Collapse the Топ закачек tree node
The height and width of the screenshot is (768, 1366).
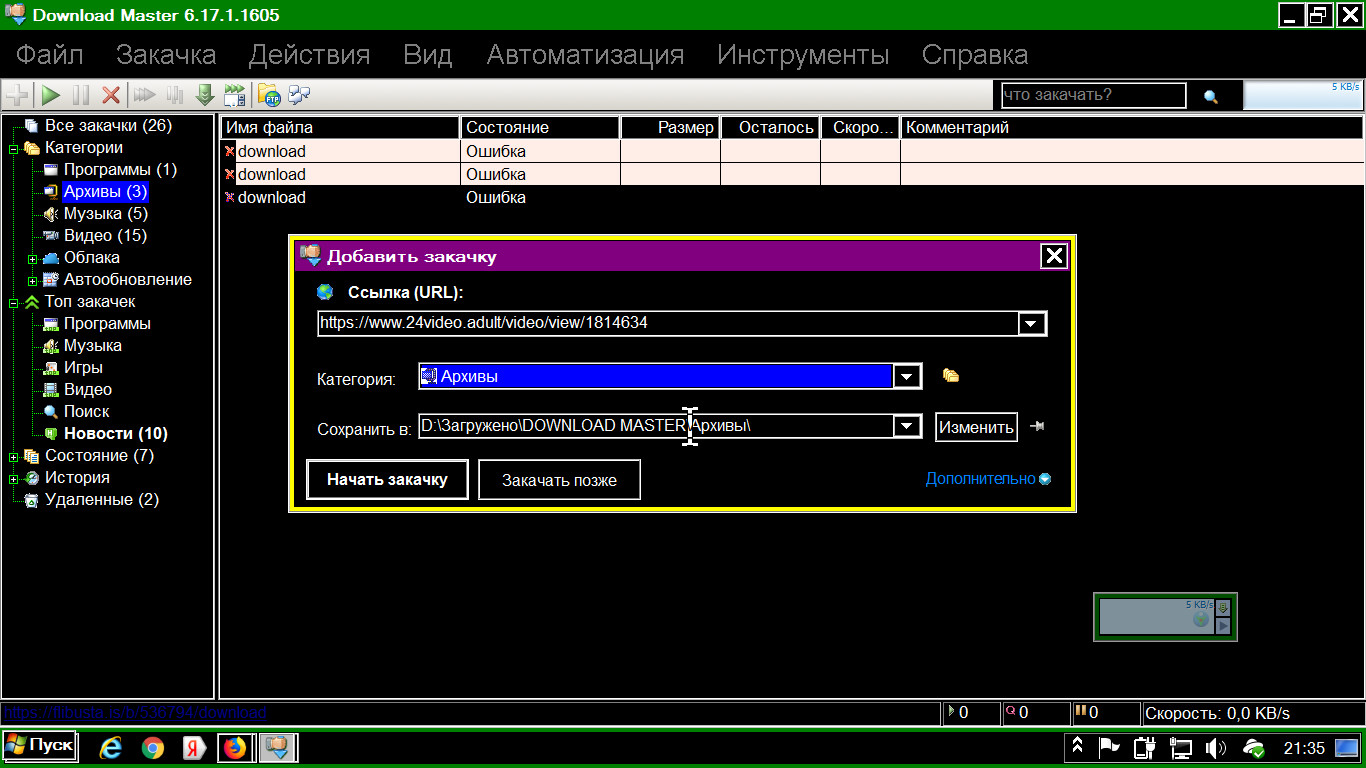pyautogui.click(x=14, y=302)
